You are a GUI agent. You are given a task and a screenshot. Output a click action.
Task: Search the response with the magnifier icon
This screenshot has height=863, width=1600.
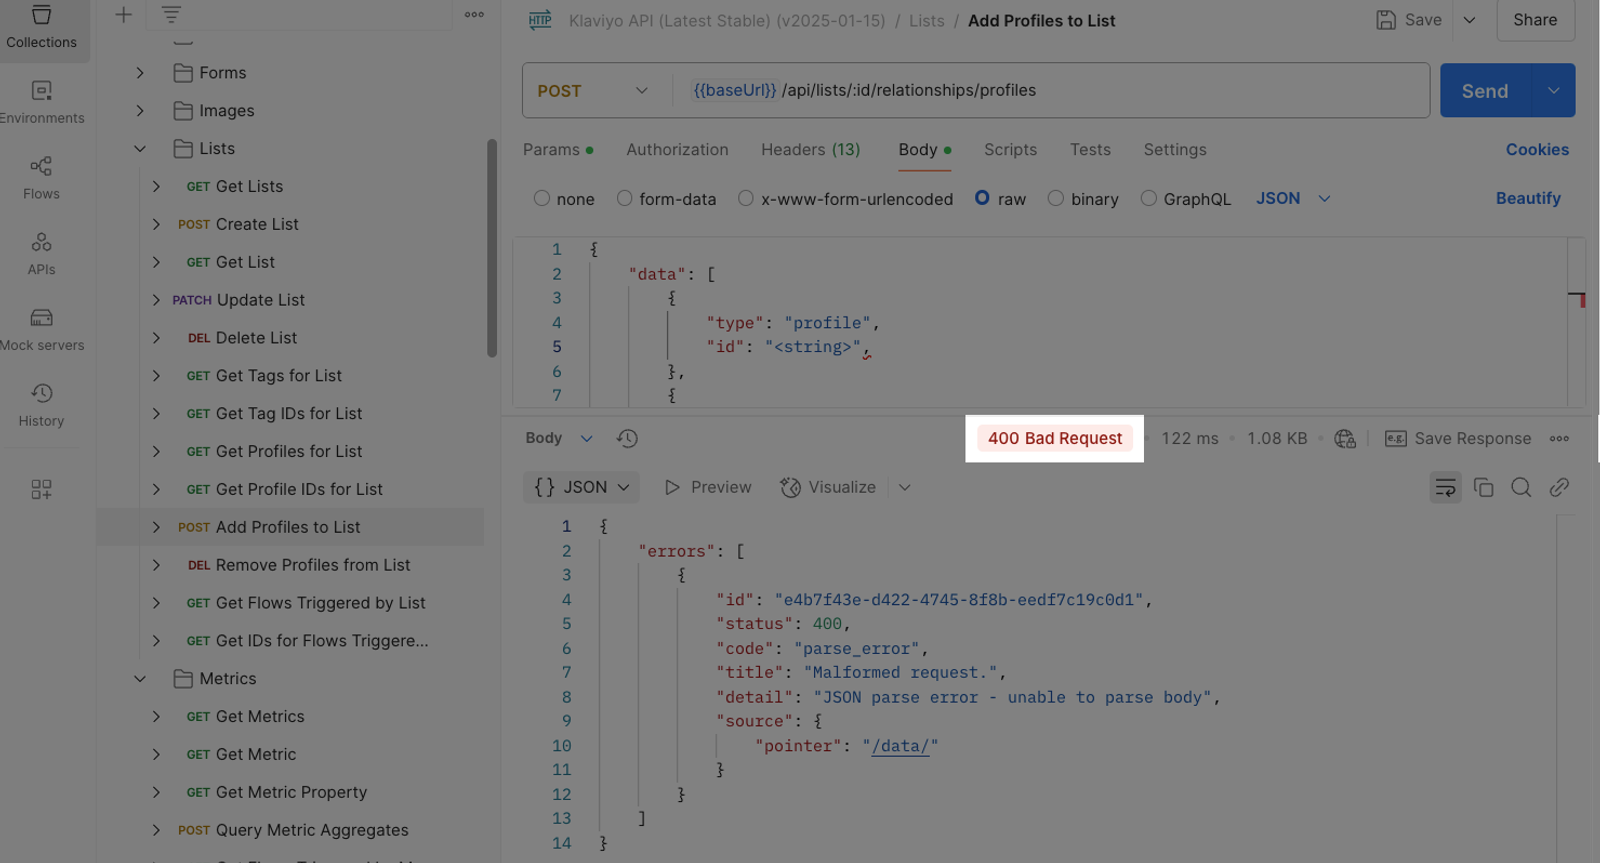pyautogui.click(x=1521, y=487)
